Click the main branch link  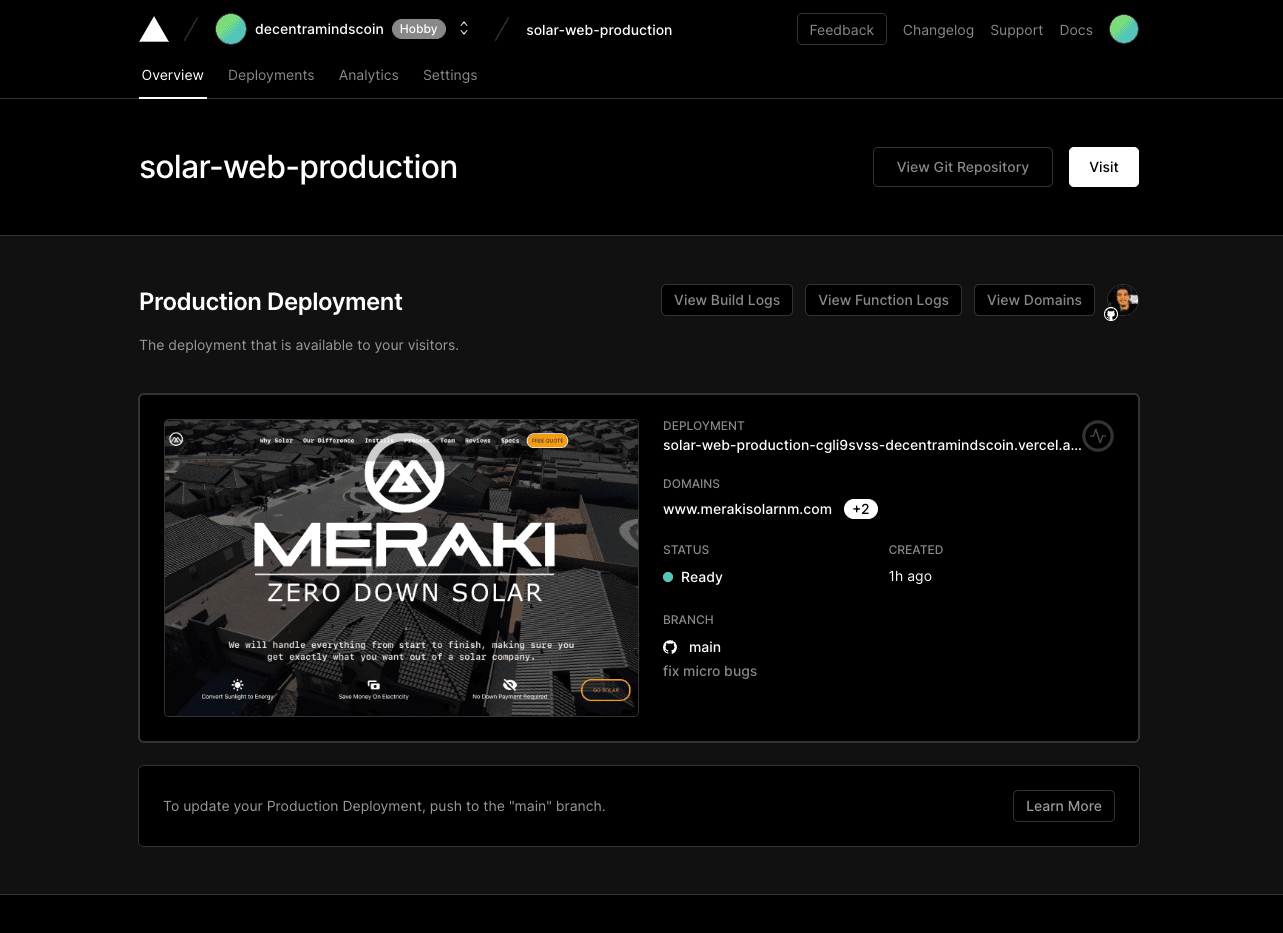pos(705,647)
